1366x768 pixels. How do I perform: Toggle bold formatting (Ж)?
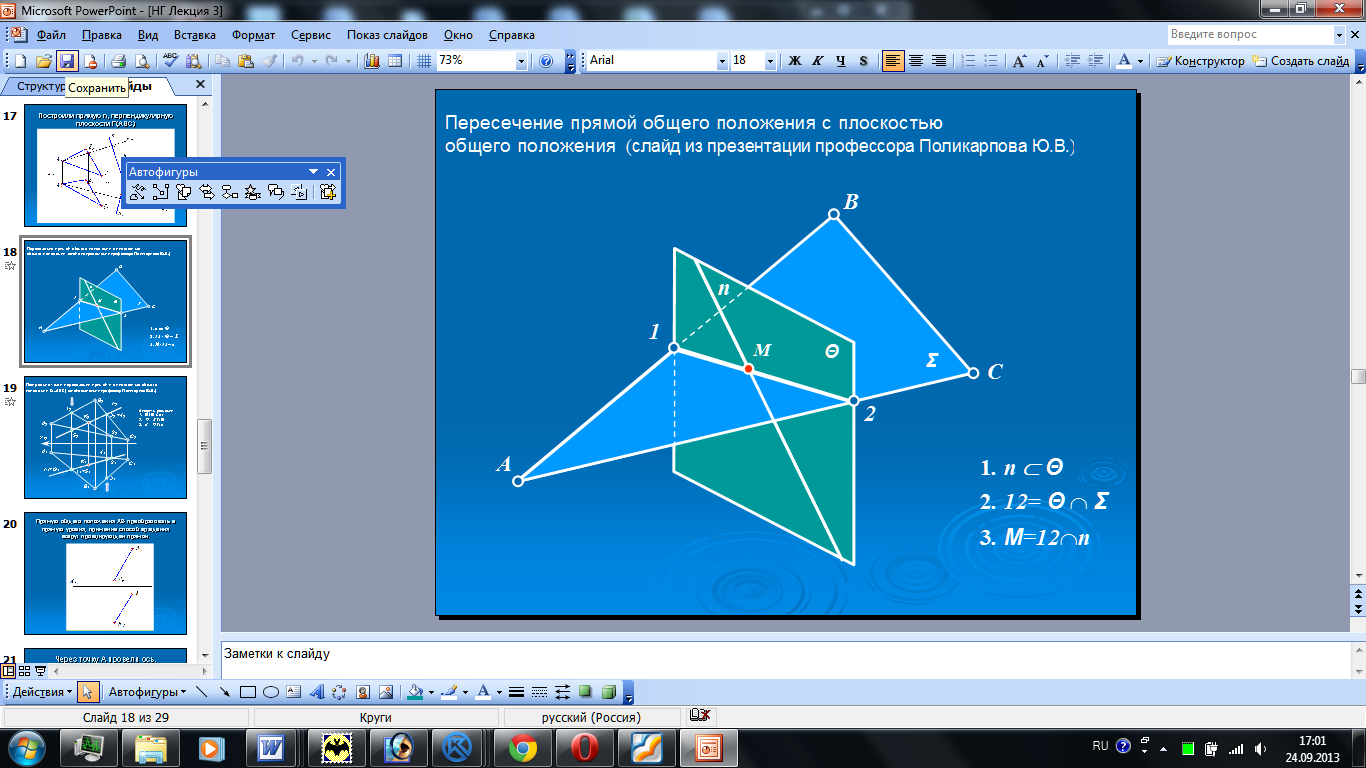(795, 60)
